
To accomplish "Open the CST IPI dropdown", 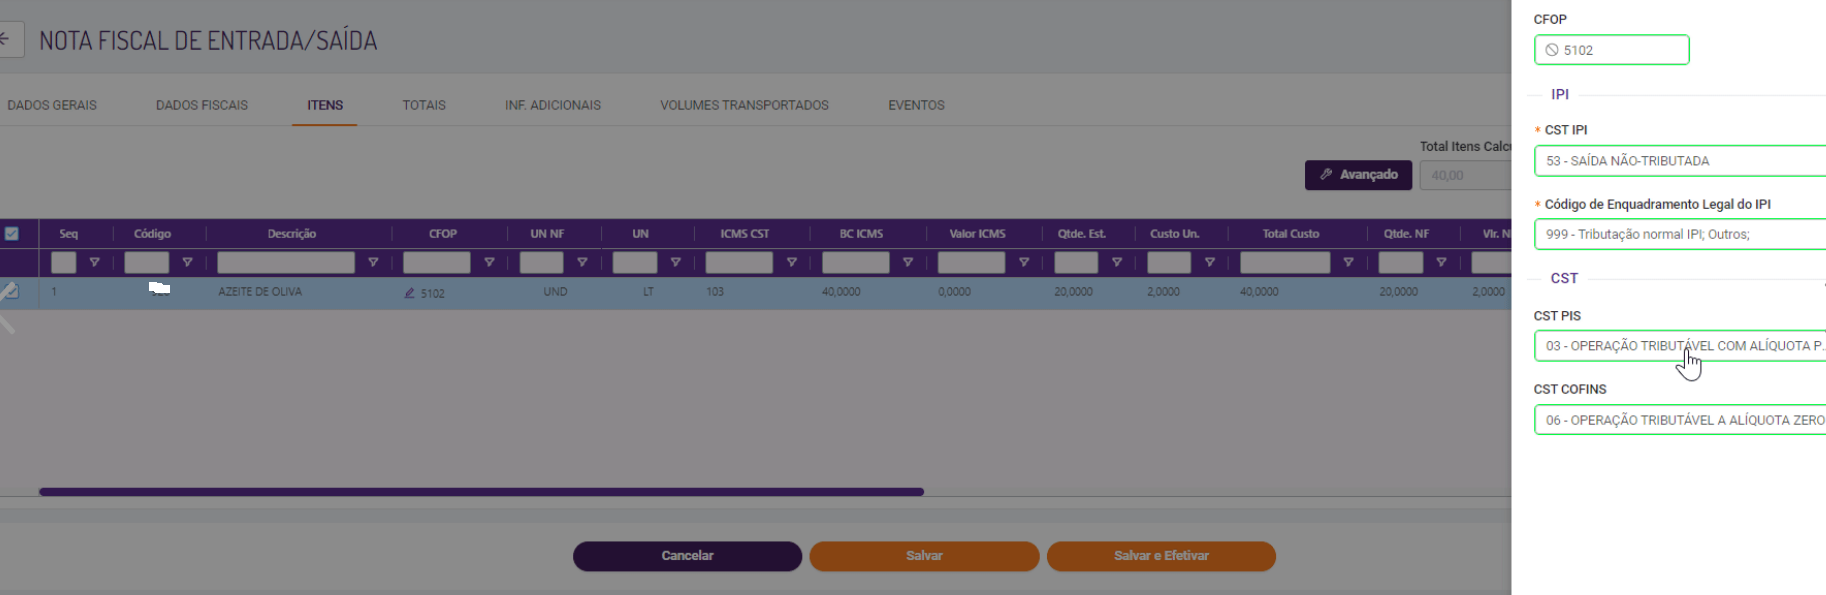I will [x=1680, y=161].
